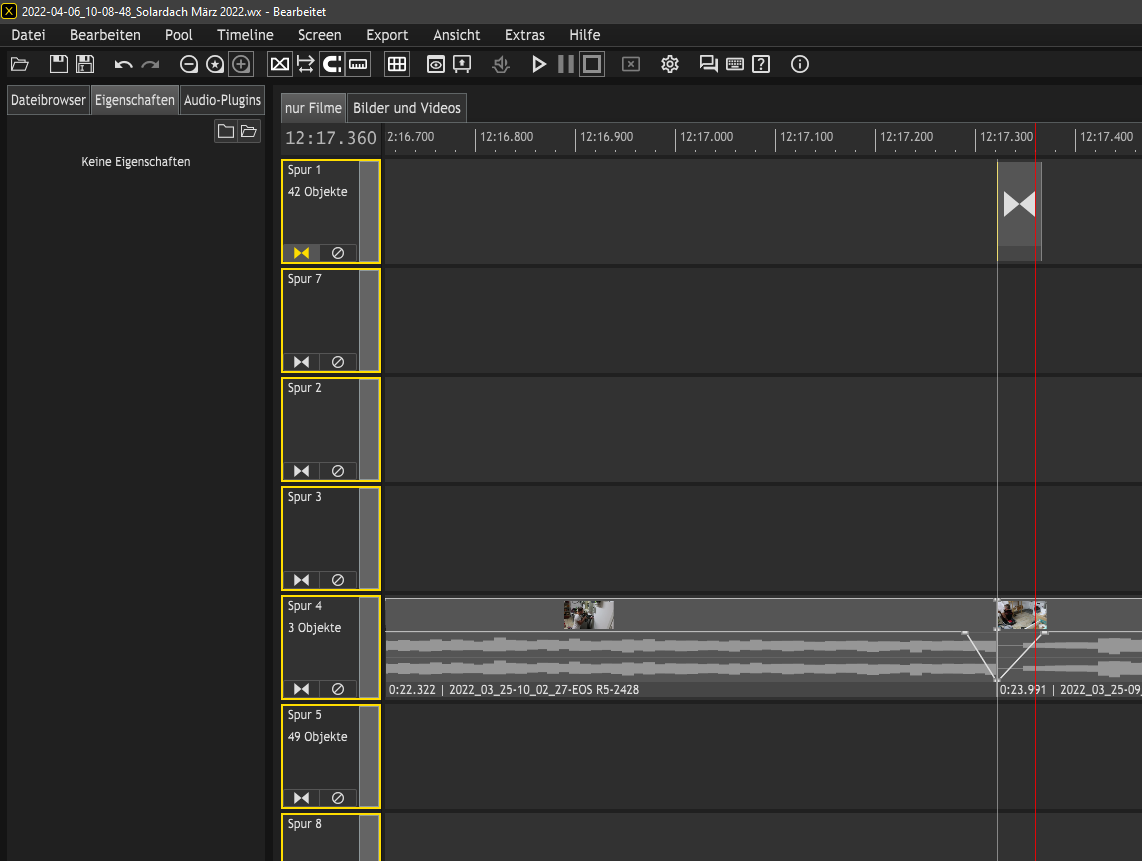This screenshot has height=861, width=1142.
Task: Select the Bilder und Videos tab
Action: click(x=406, y=108)
